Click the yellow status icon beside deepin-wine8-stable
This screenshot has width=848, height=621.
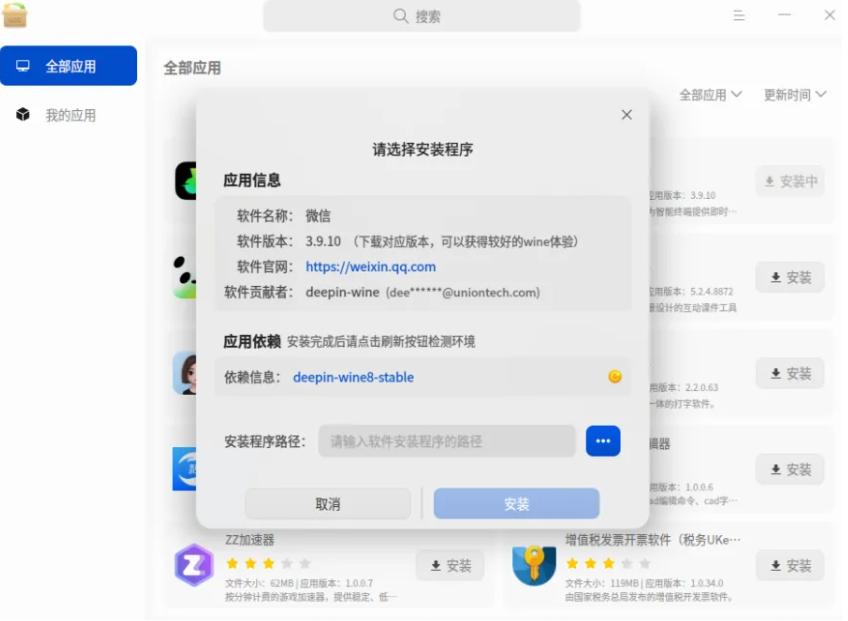pos(617,378)
